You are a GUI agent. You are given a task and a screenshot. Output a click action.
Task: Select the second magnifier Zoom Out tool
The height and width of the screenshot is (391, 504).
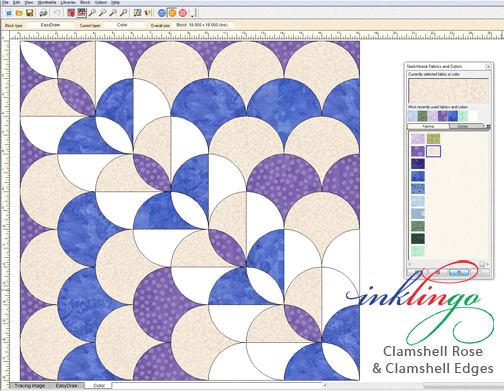click(103, 13)
